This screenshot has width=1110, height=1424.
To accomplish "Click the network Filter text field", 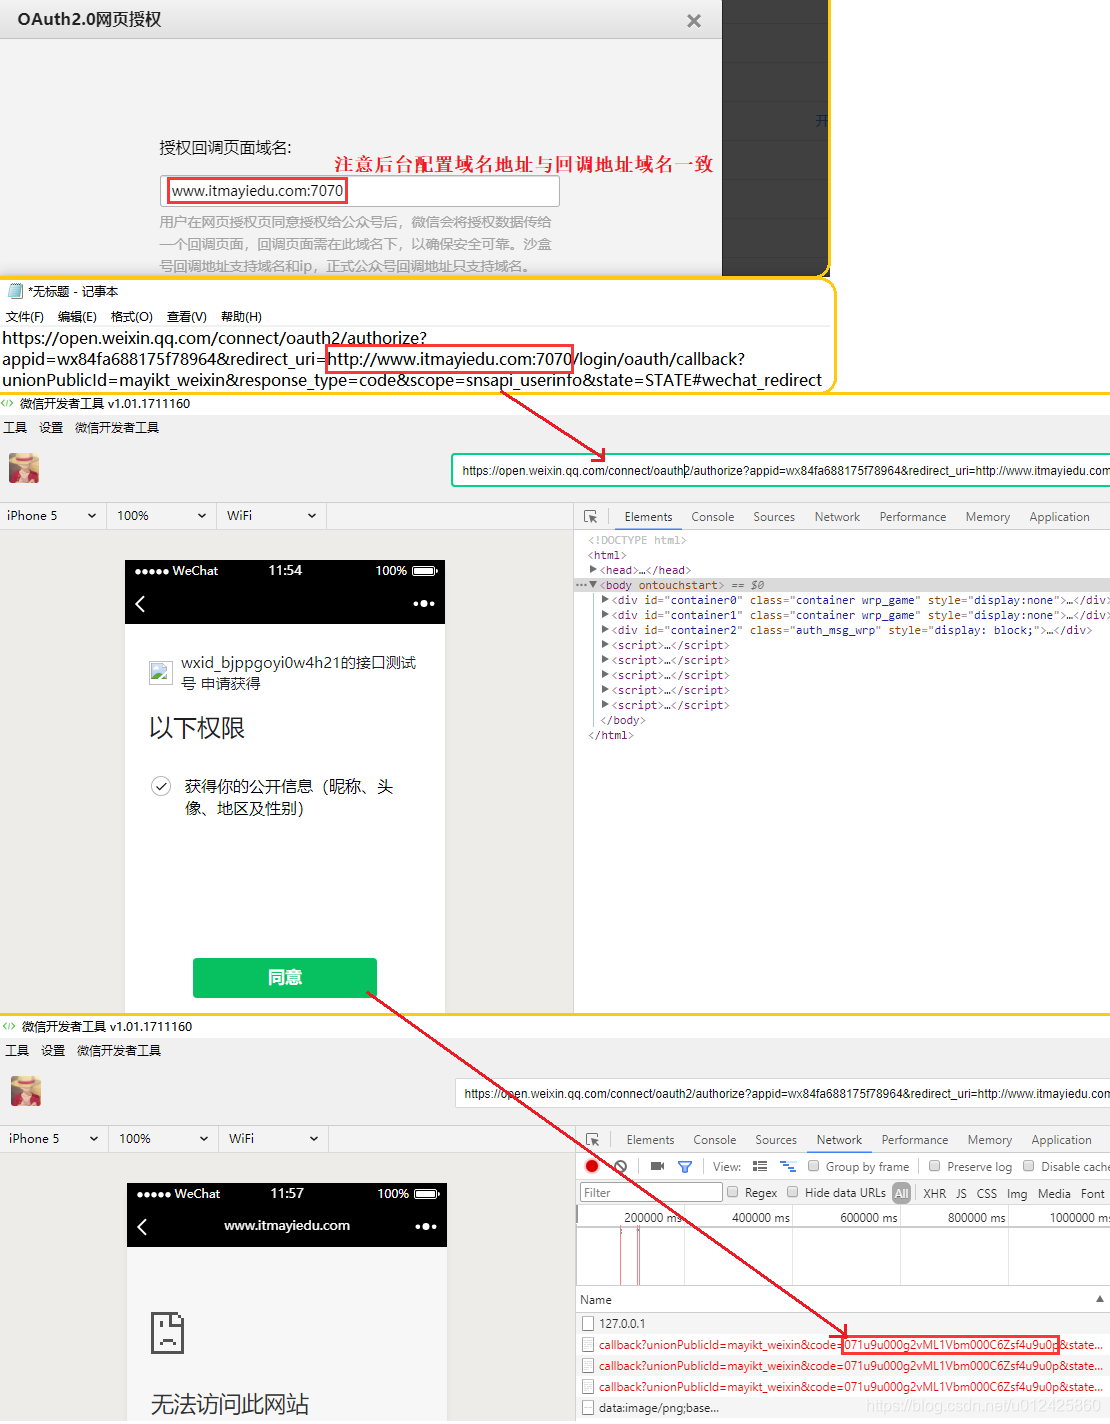I will click(651, 1192).
